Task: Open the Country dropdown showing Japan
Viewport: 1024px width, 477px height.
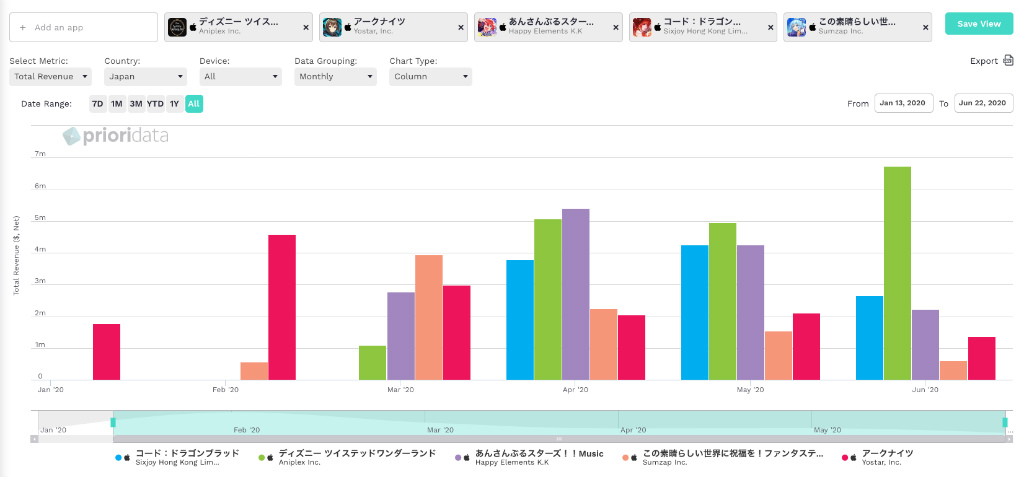Action: tap(146, 76)
